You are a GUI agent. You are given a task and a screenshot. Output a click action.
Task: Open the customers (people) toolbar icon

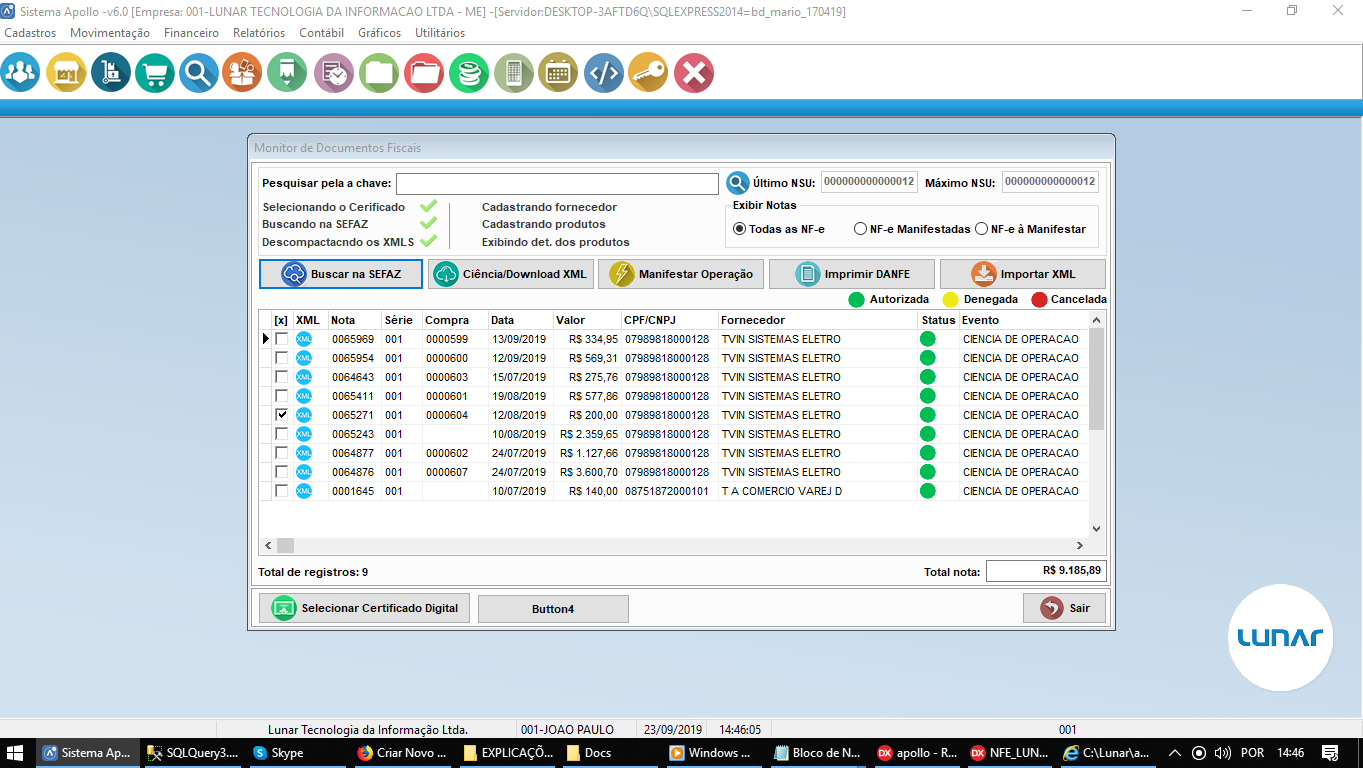coord(20,73)
